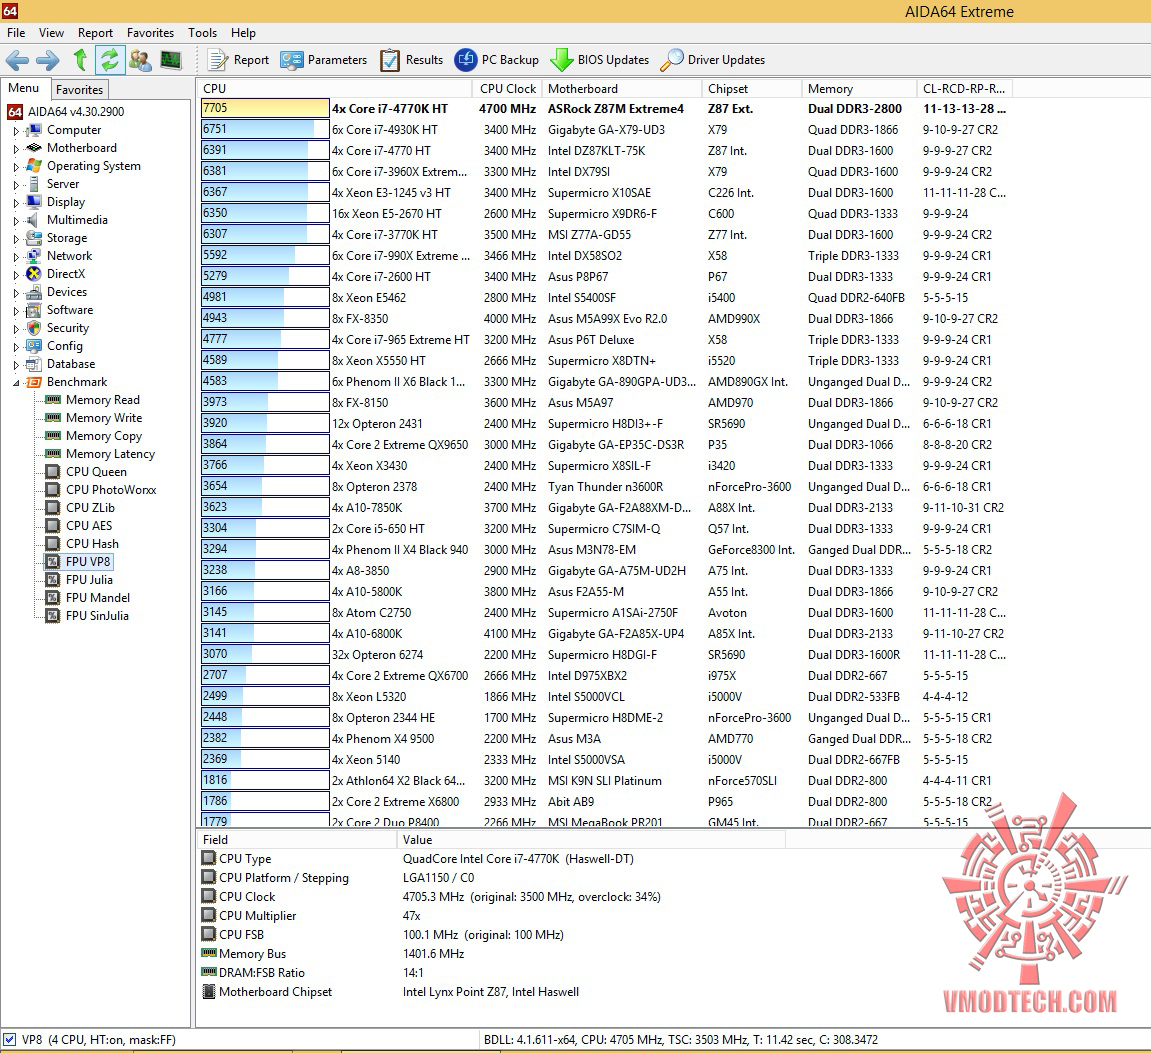Select Storage node

tap(67, 238)
